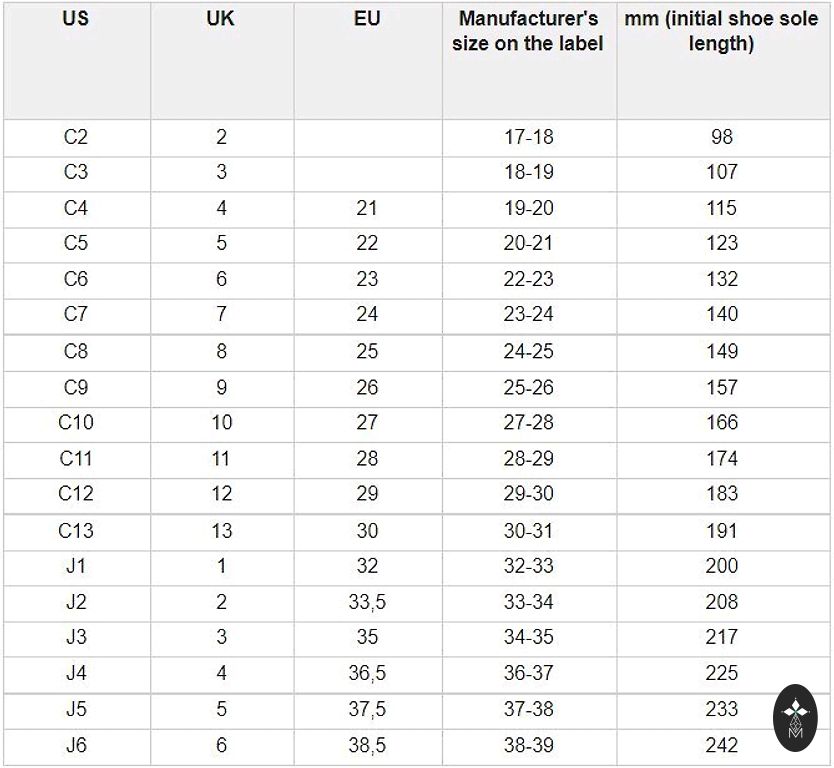Click the mm initial shoe sole length header
The height and width of the screenshot is (768, 834).
coord(722,31)
